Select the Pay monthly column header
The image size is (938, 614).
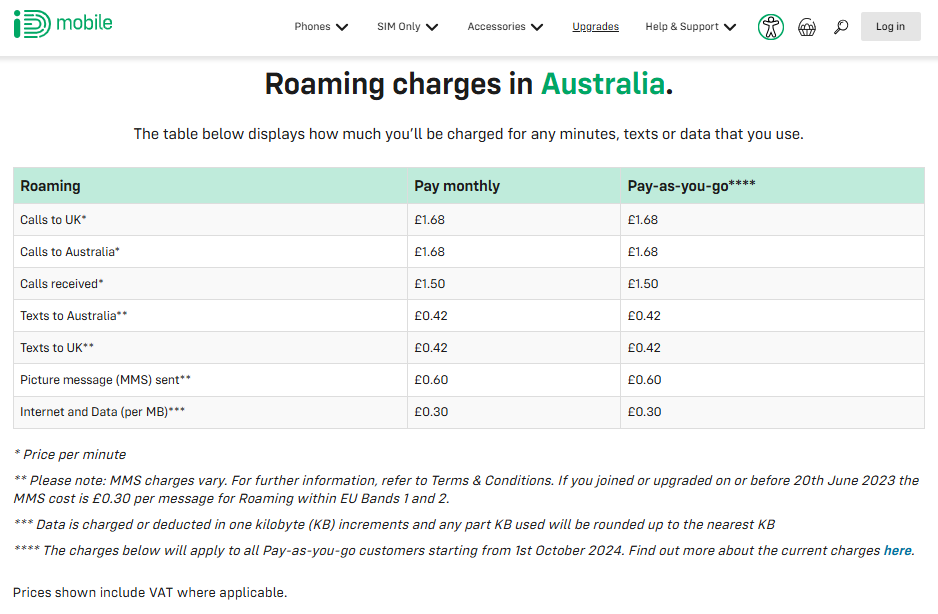457,186
